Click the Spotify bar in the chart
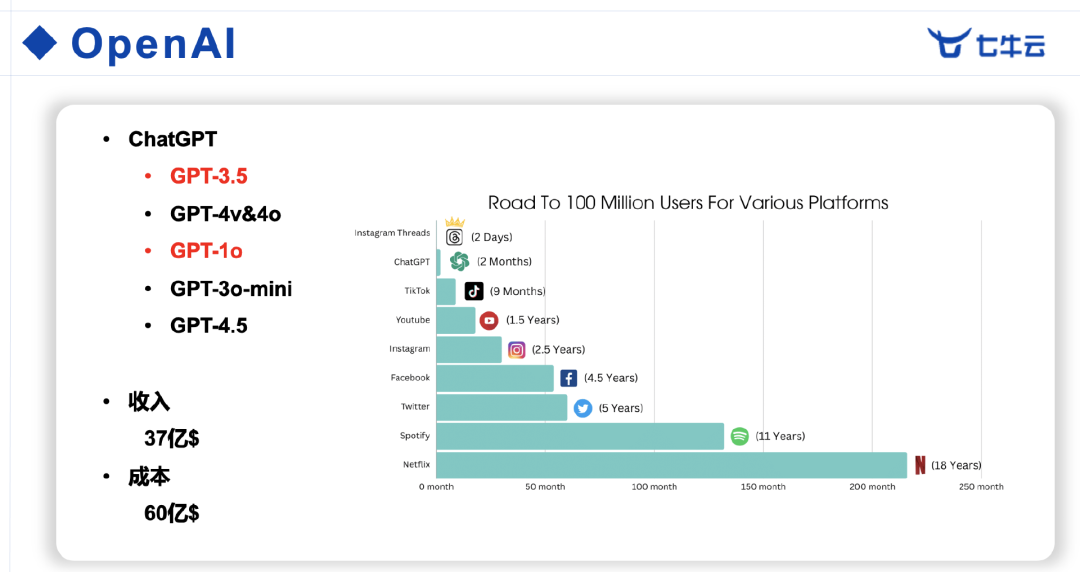Image resolution: width=1080 pixels, height=572 pixels. (x=580, y=436)
